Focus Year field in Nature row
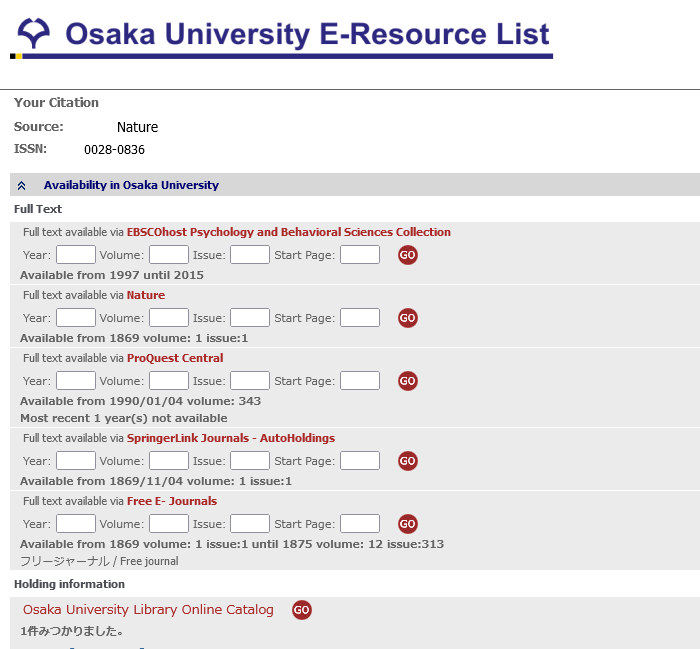The height and width of the screenshot is (649, 700). tap(75, 317)
